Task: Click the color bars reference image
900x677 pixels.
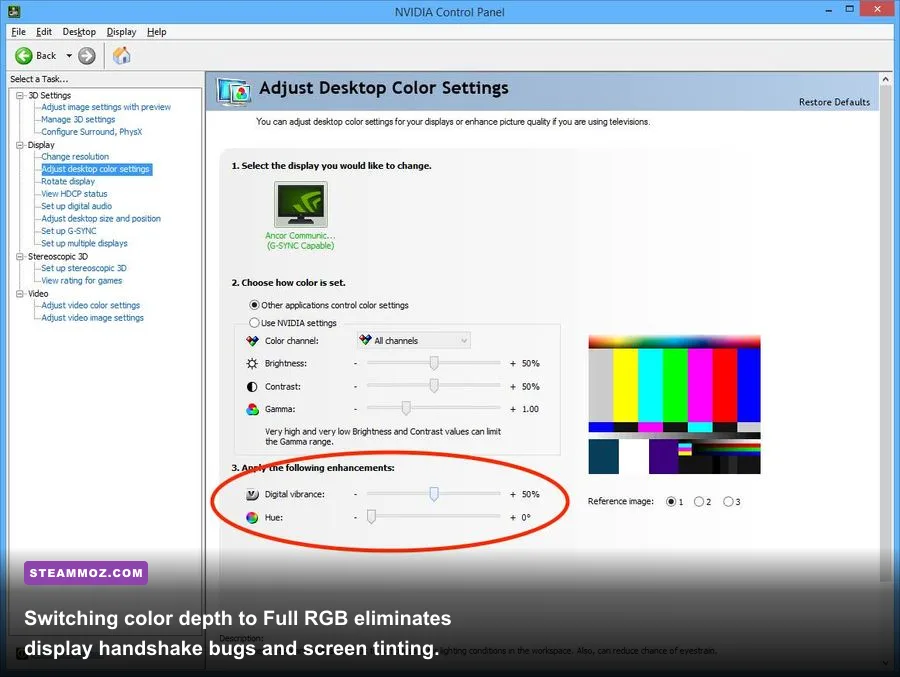Action: pyautogui.click(x=674, y=405)
